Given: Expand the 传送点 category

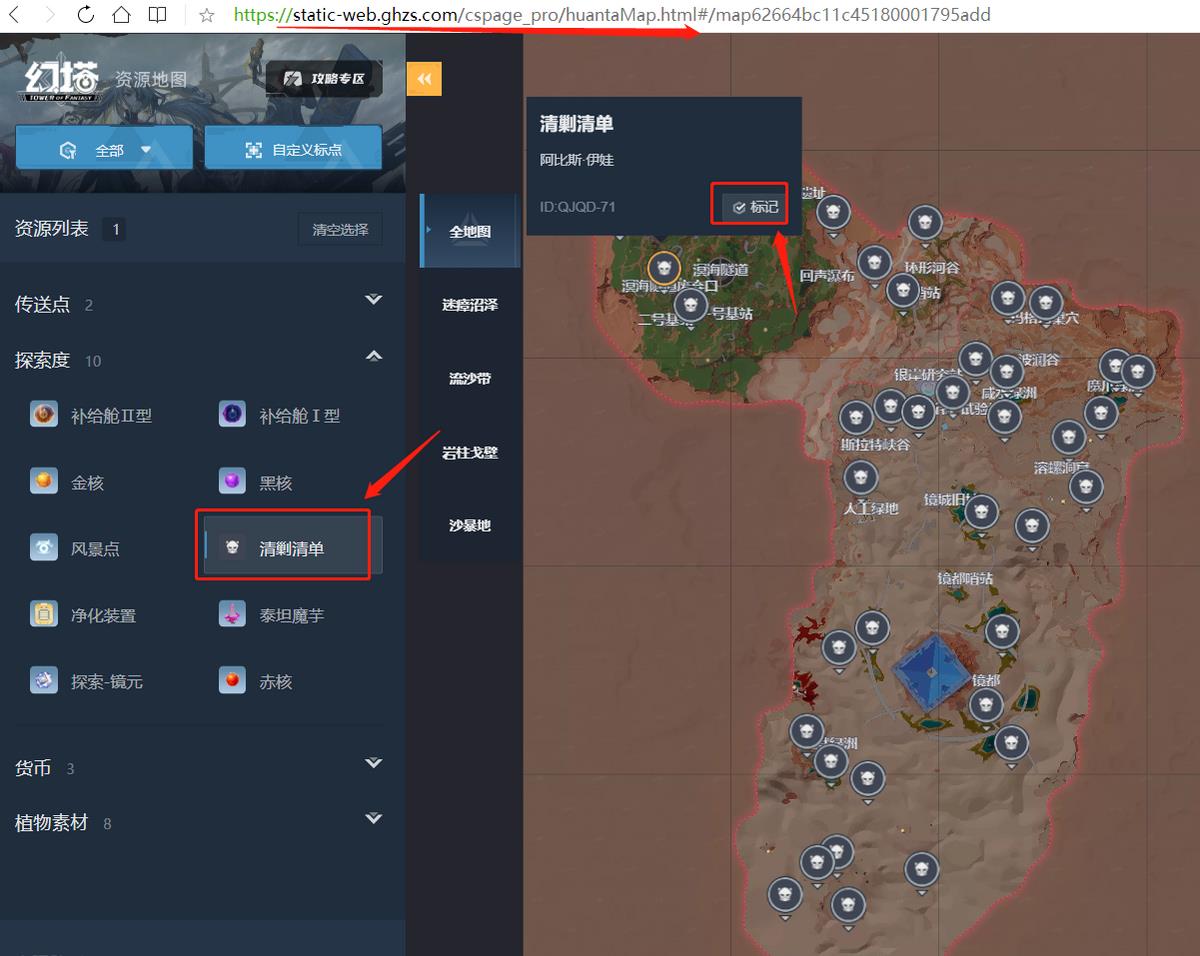Looking at the screenshot, I should [374, 300].
